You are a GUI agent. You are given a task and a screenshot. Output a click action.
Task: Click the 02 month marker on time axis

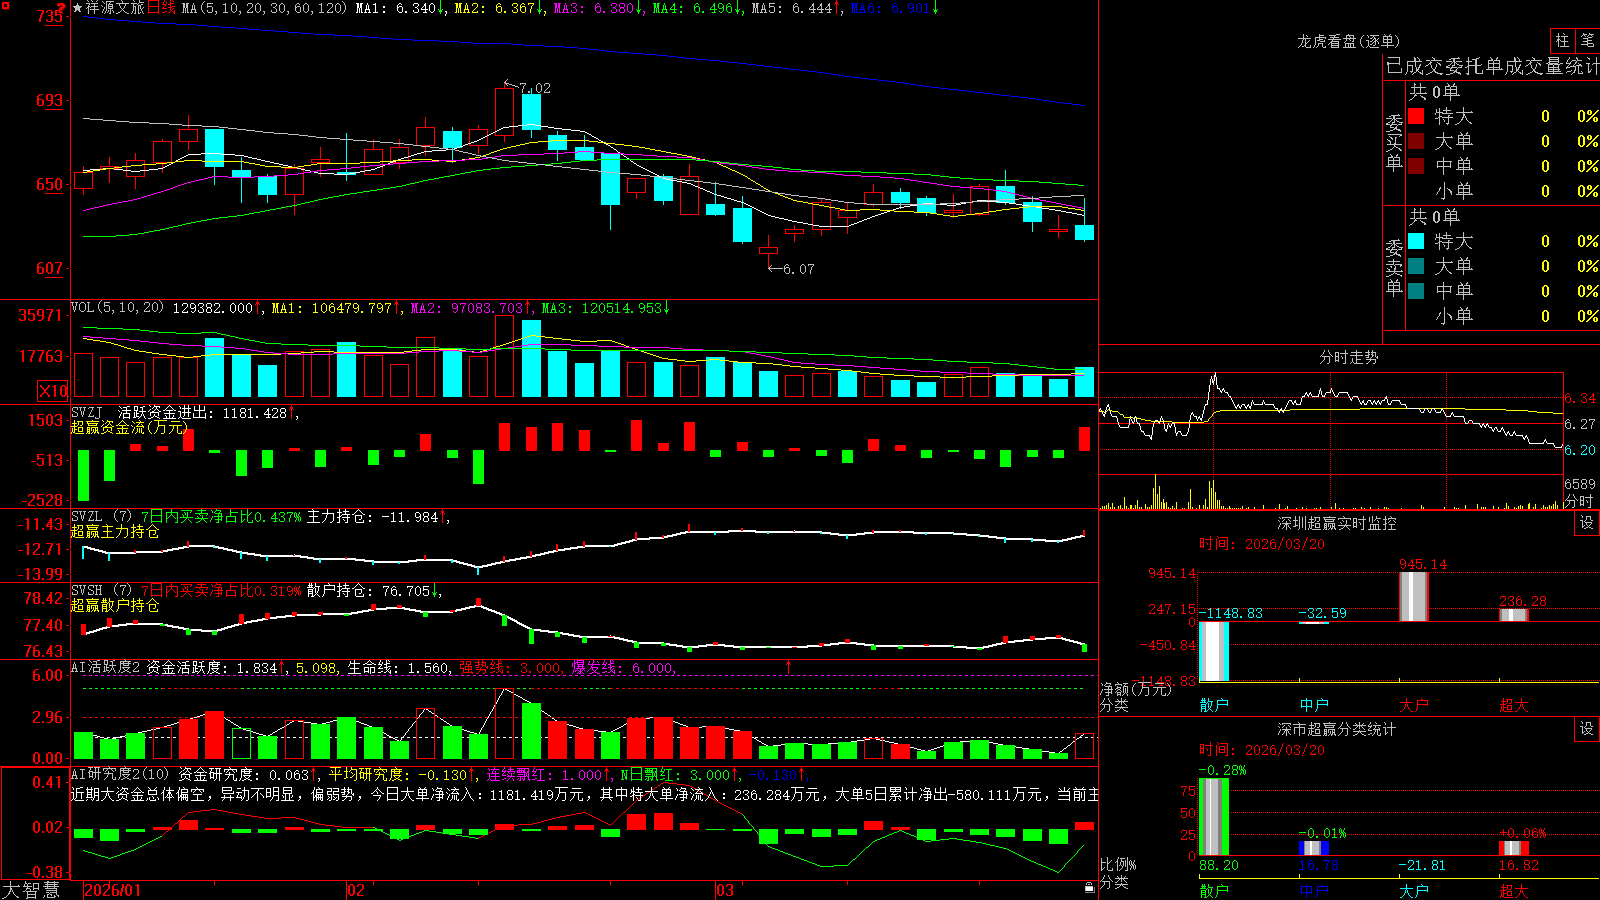tap(355, 890)
